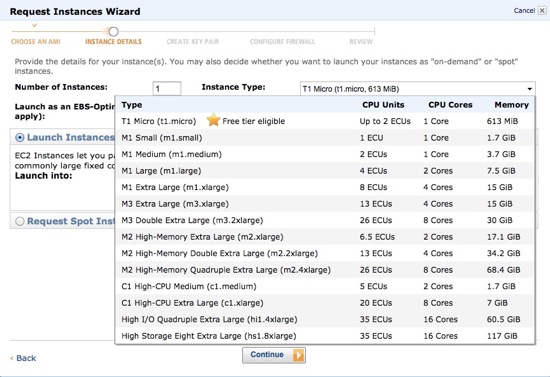
Task: Click the Request Instances Wizard title
Action: pyautogui.click(x=75, y=12)
